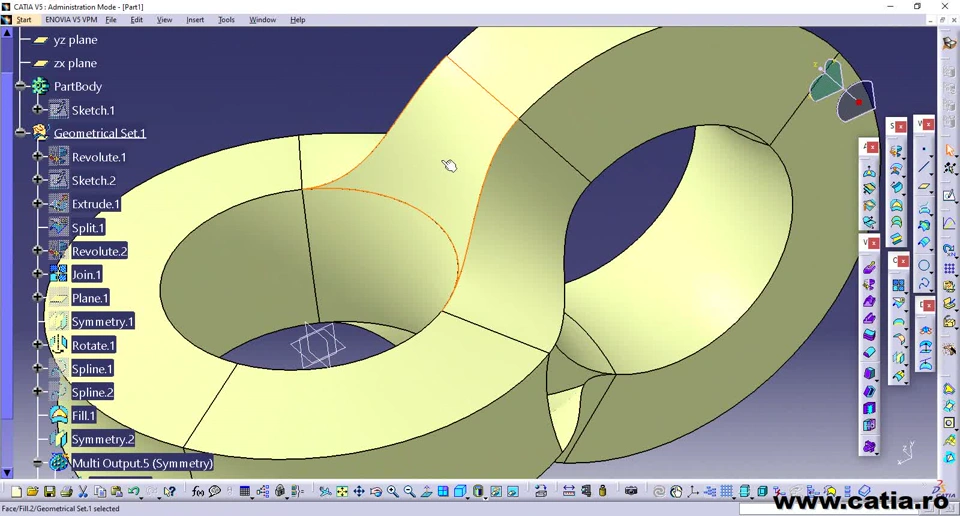Select the Plane tool in wireframe toolbar

924,186
